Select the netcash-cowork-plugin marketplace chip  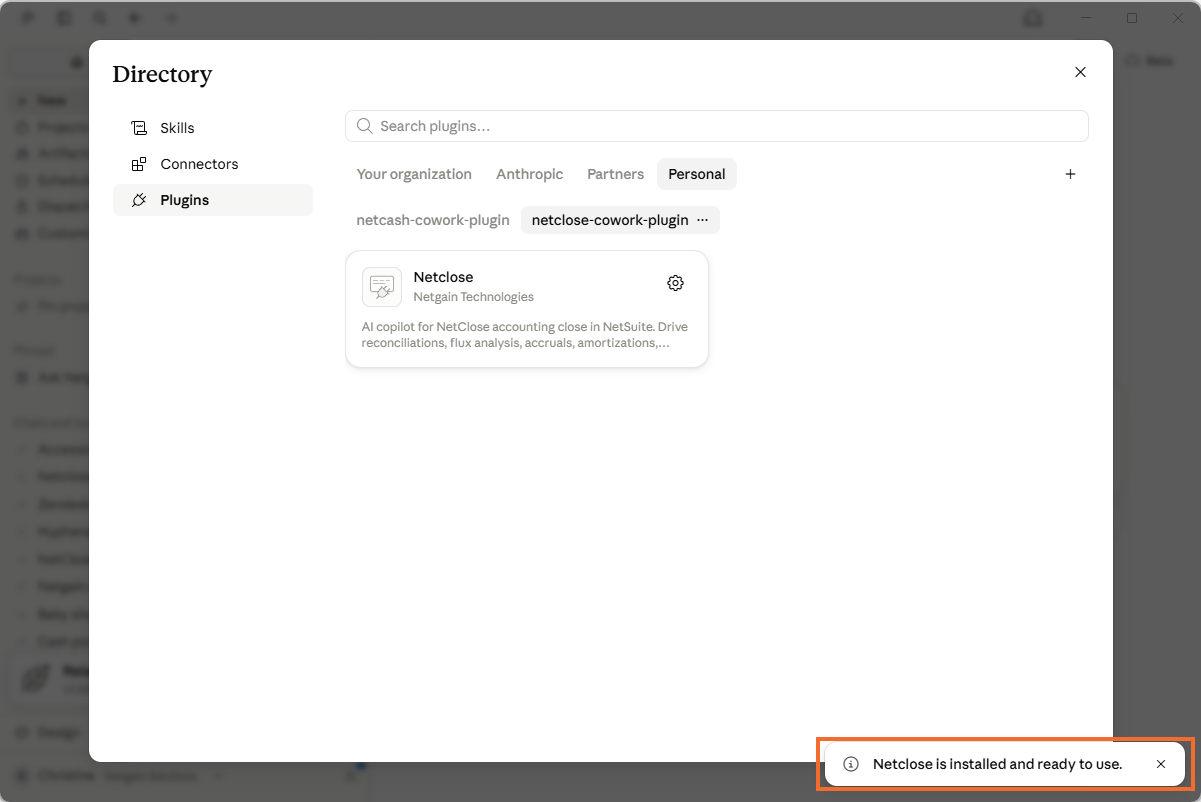tap(433, 220)
